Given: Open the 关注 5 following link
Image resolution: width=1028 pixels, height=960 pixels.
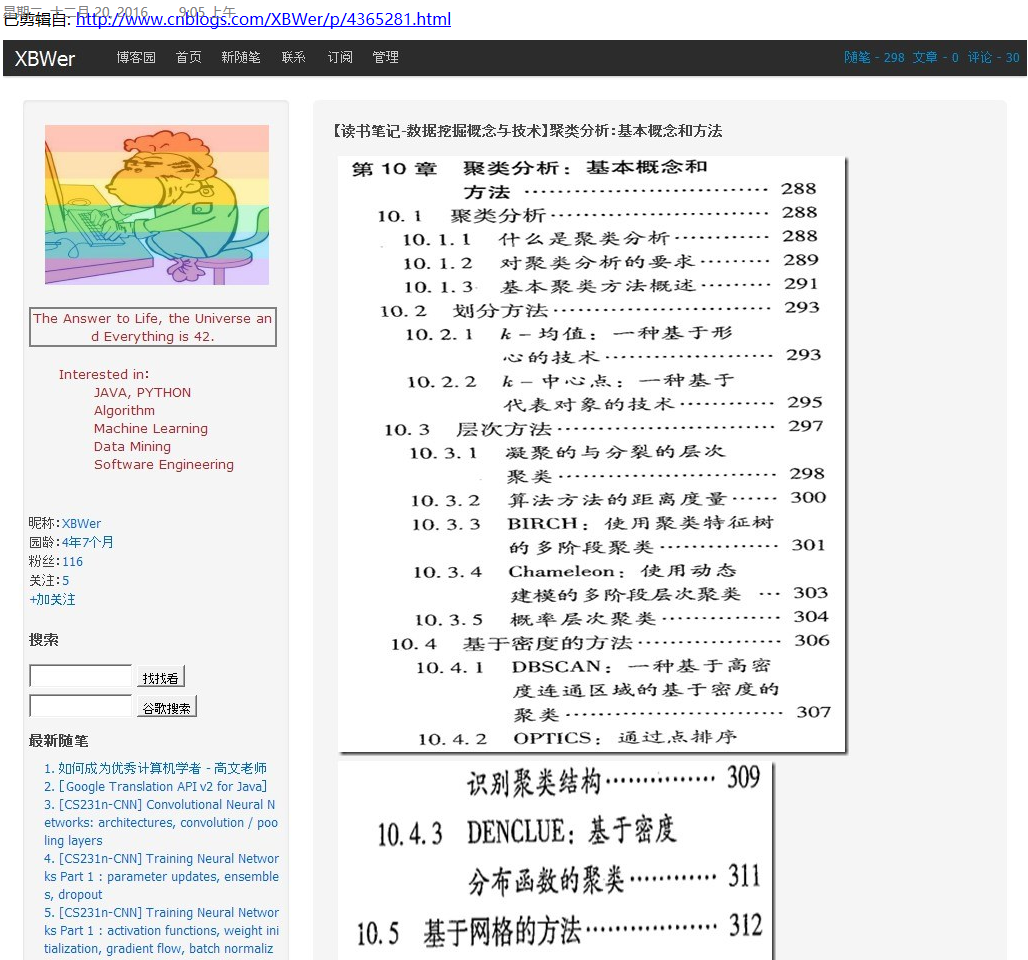Looking at the screenshot, I should pyautogui.click(x=65, y=580).
